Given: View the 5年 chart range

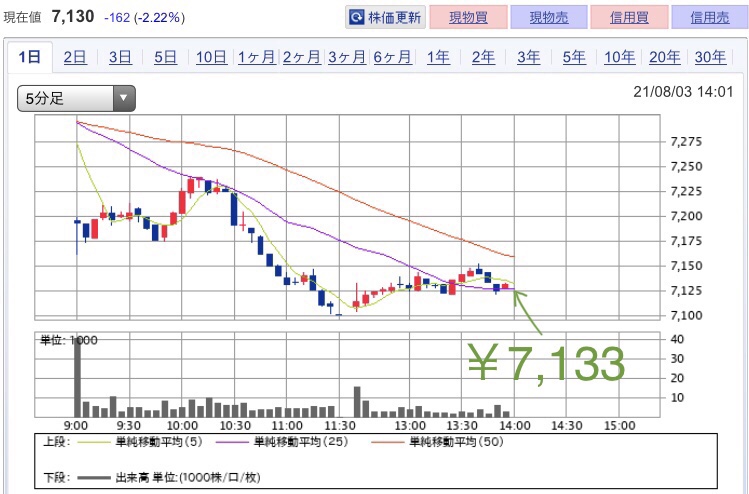Looking at the screenshot, I should tap(574, 57).
